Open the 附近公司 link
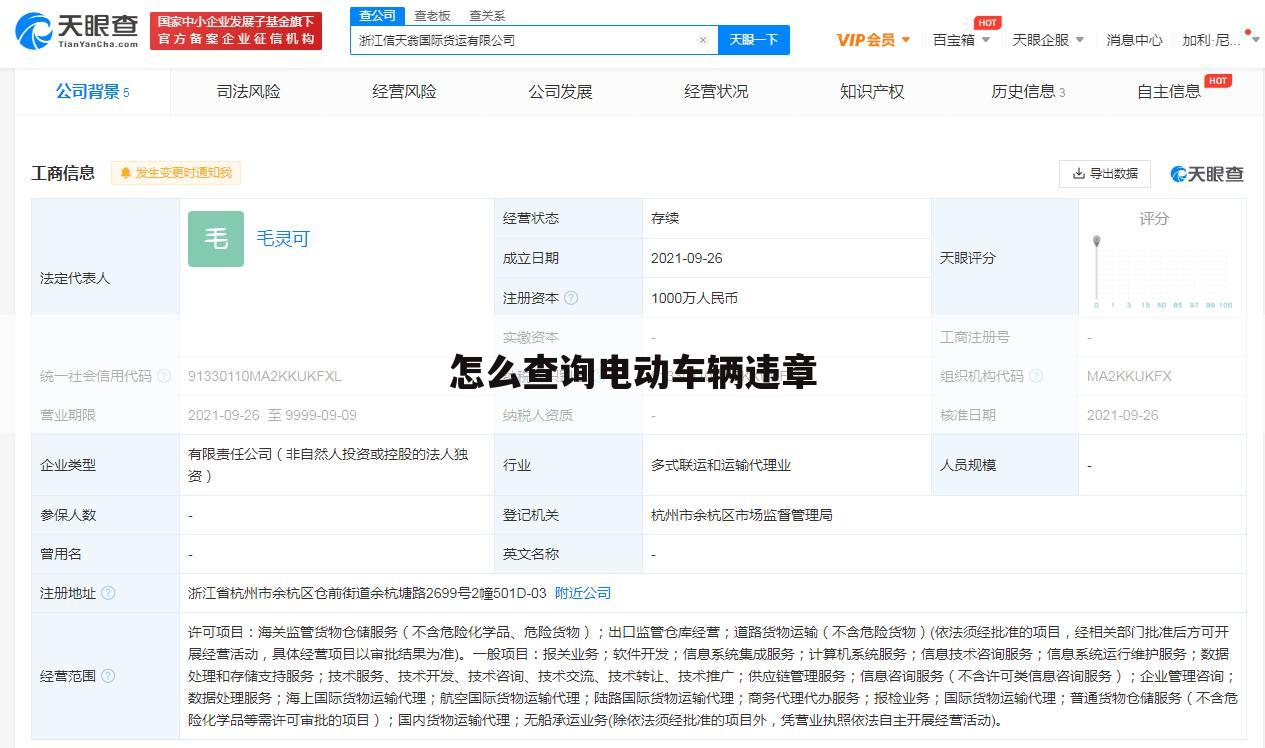The height and width of the screenshot is (748, 1265). [583, 593]
